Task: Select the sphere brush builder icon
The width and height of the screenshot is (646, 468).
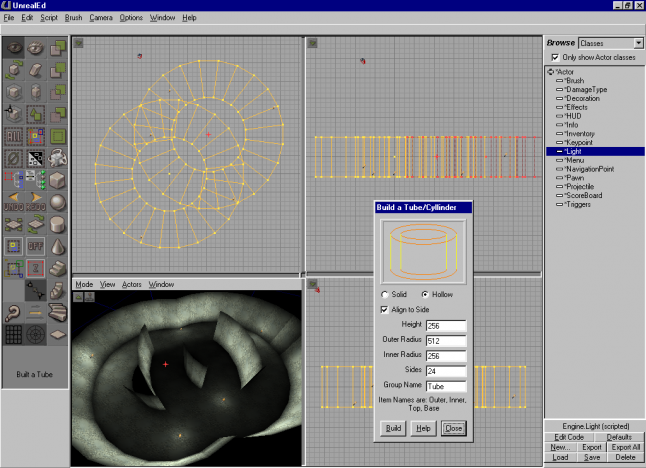Action: pyautogui.click(x=59, y=204)
